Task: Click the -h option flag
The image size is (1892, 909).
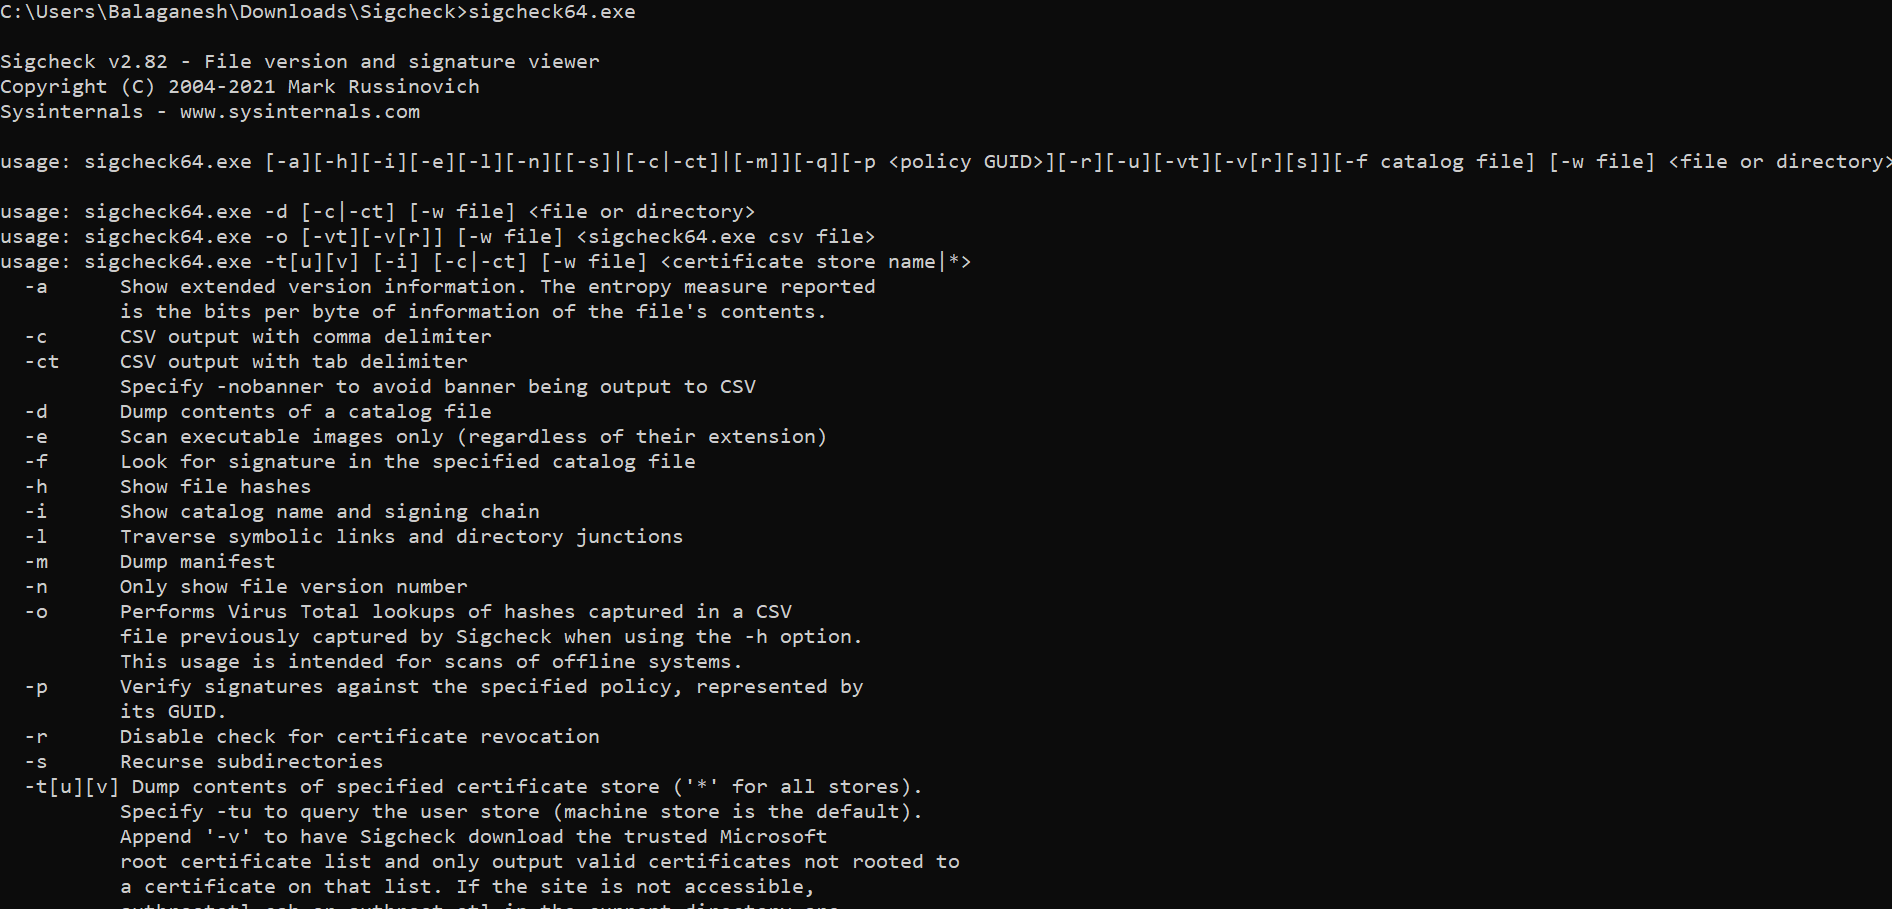Action: [36, 487]
